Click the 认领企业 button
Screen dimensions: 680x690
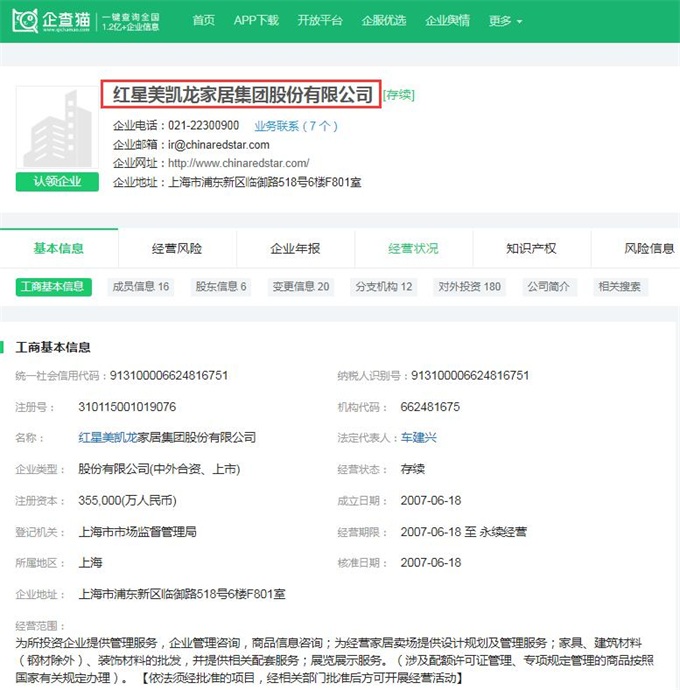click(57, 182)
